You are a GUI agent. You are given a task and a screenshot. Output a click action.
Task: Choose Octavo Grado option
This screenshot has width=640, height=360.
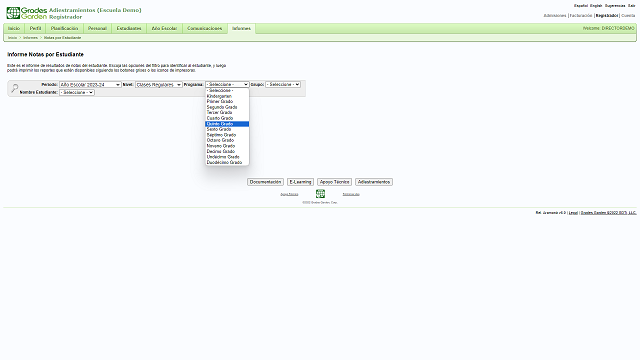[227, 140]
